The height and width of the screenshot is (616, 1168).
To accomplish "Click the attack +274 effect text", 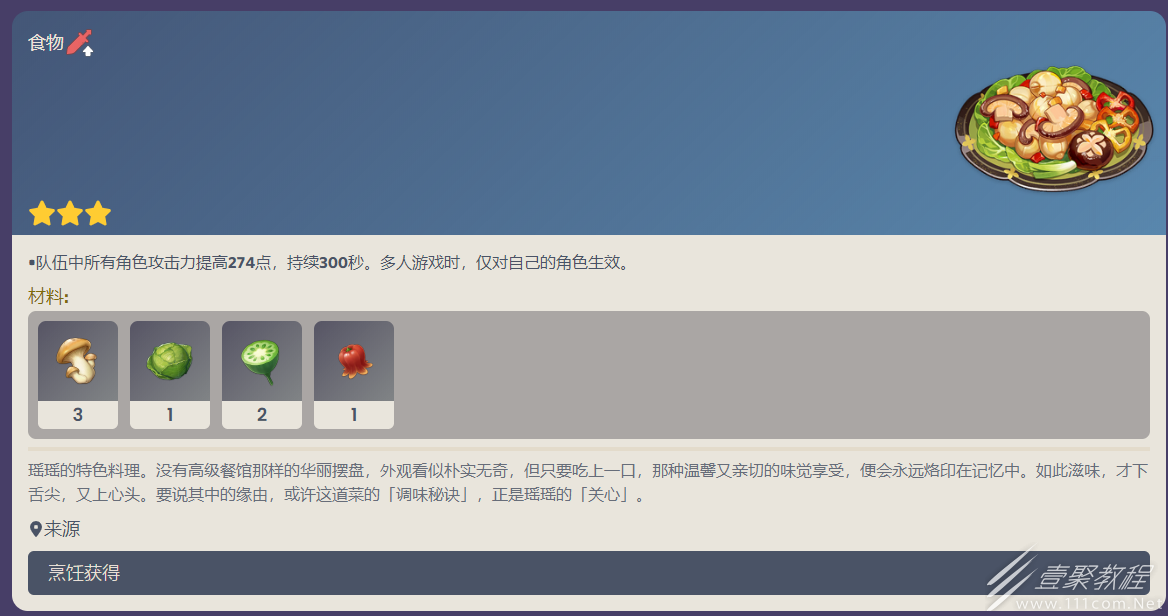I will click(x=331, y=263).
